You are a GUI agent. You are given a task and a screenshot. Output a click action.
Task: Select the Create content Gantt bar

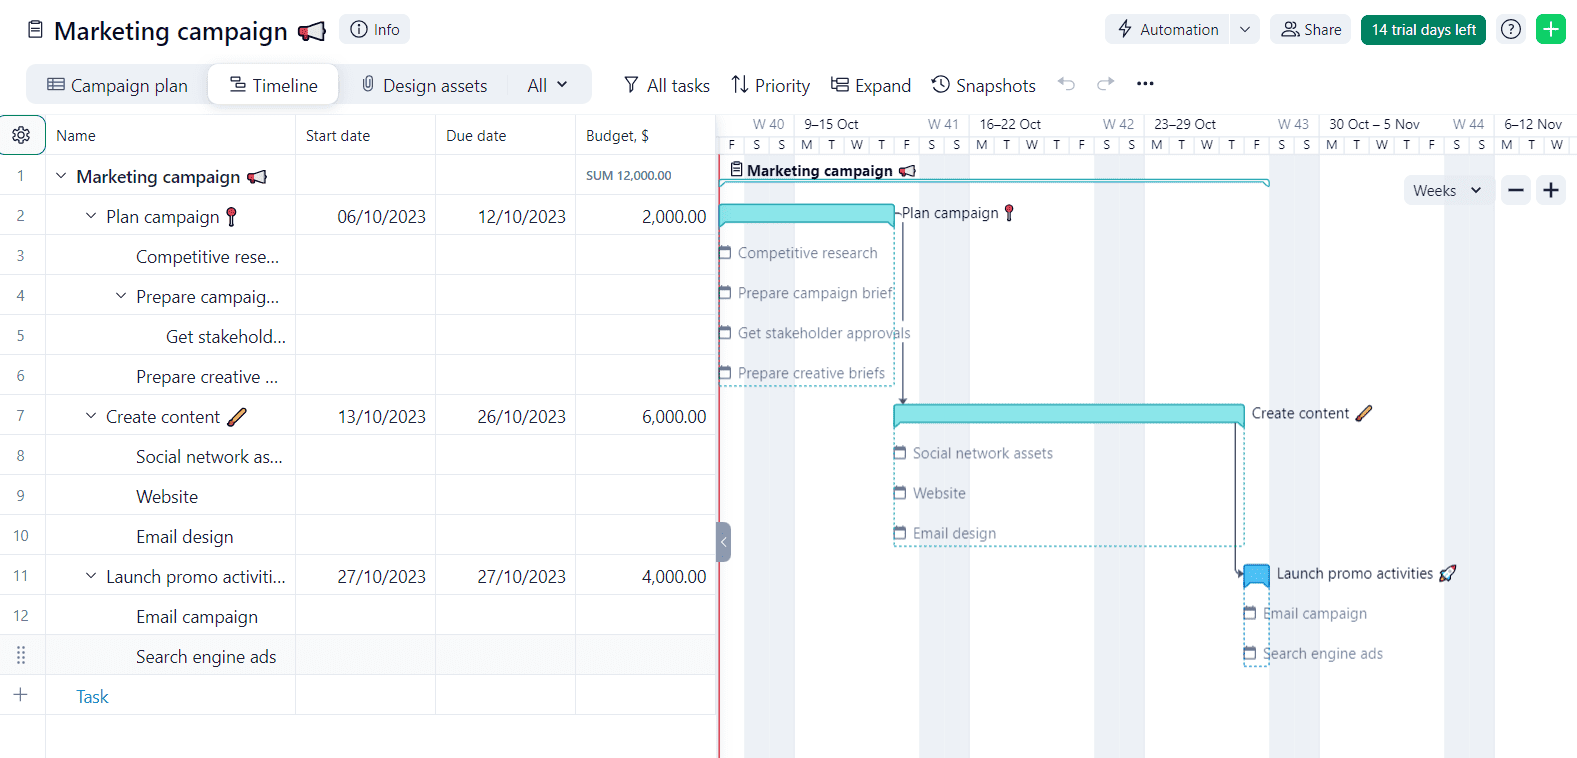click(1067, 413)
